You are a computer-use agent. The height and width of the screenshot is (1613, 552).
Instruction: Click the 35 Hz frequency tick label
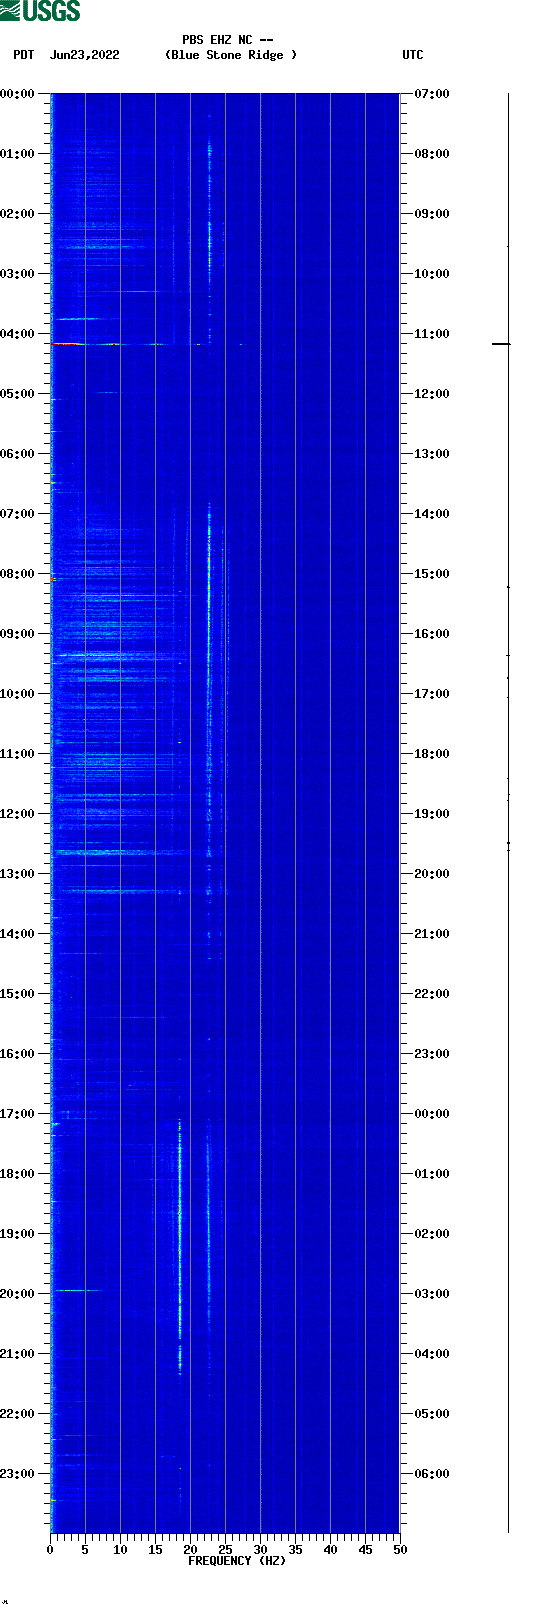coord(295,1549)
